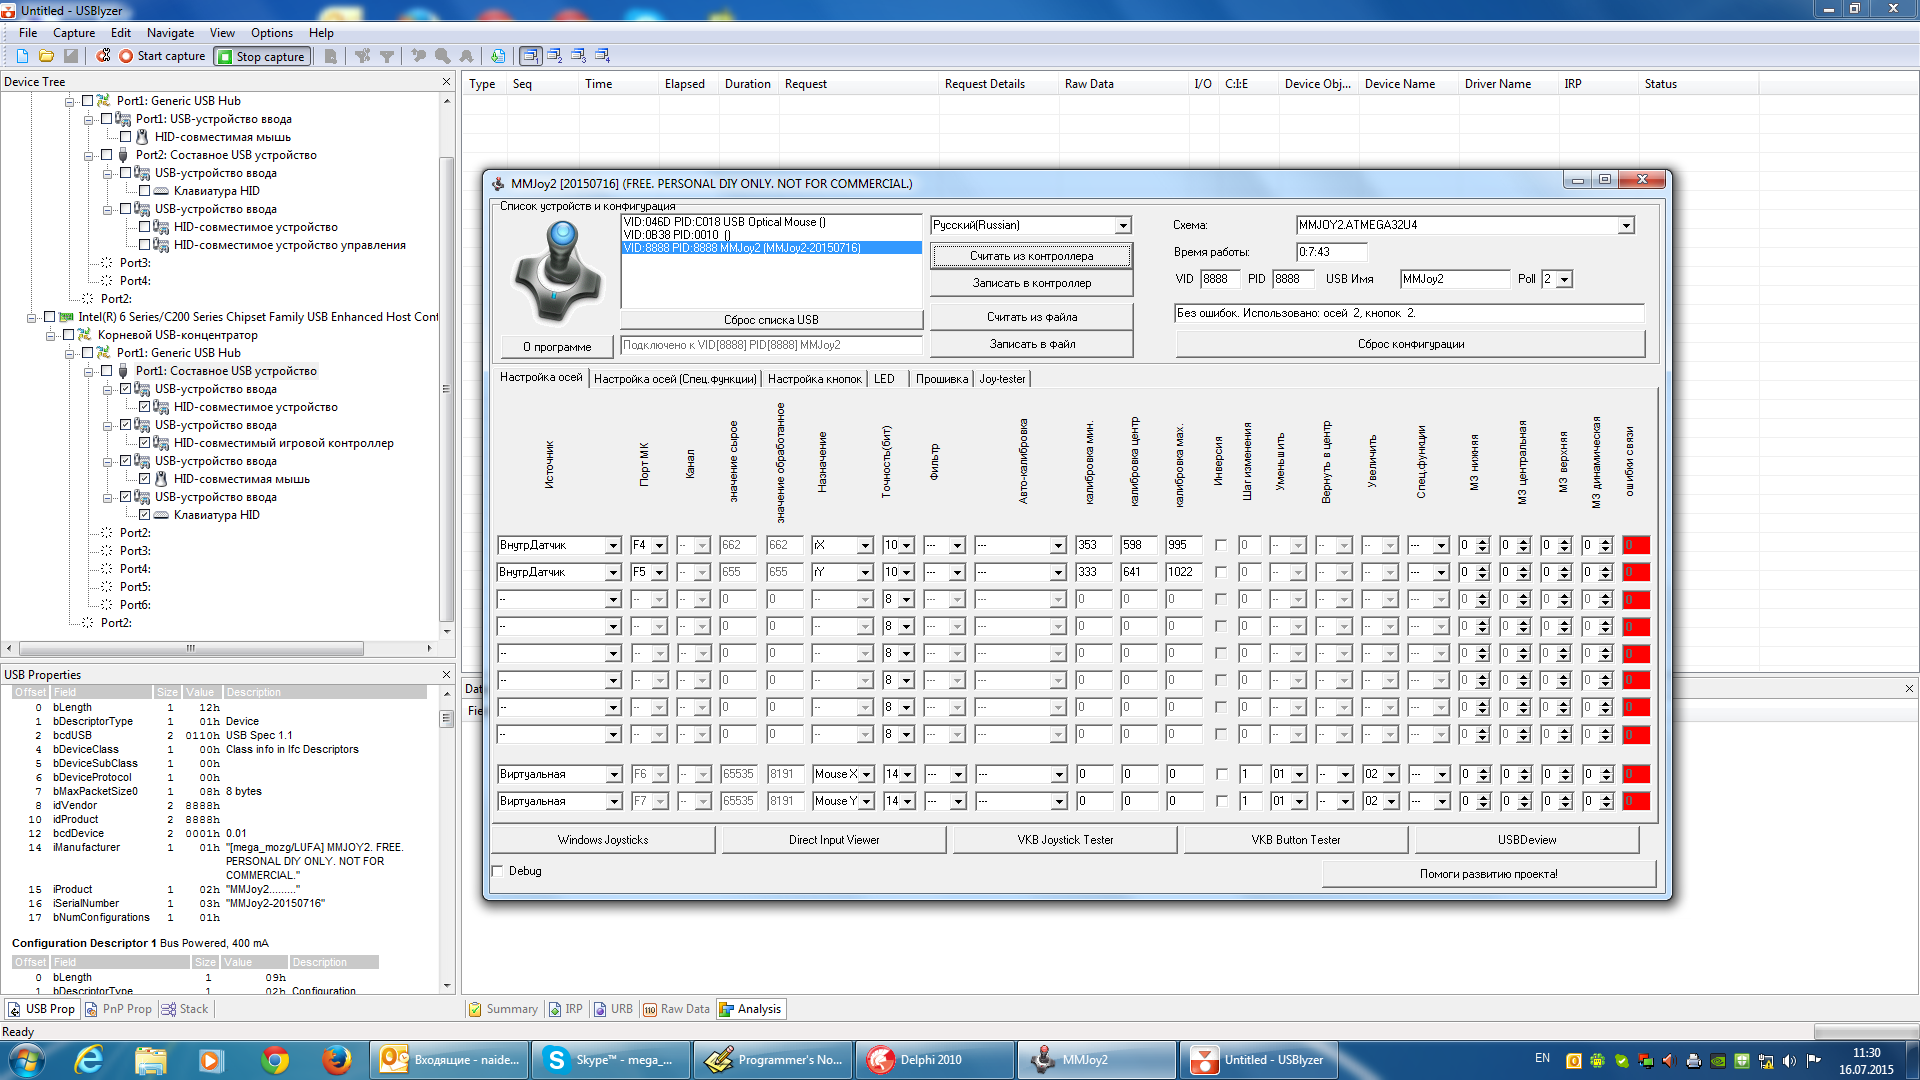Click the export green arrow document icon
The height and width of the screenshot is (1080, 1920).
tap(498, 56)
